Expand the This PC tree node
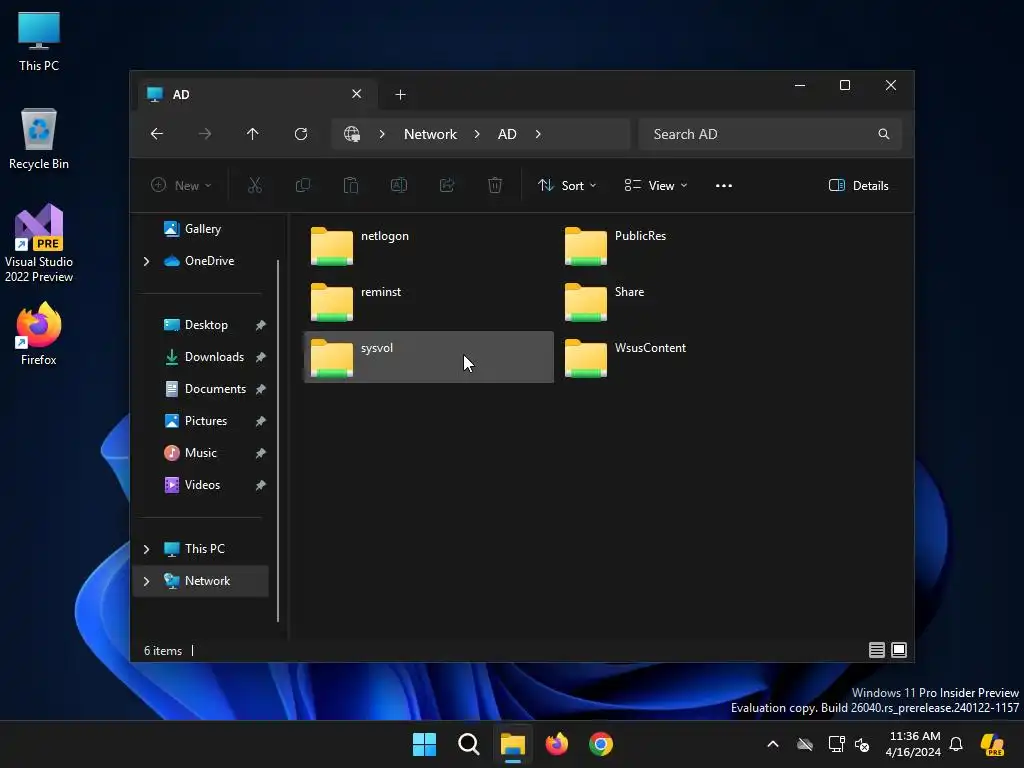This screenshot has width=1024, height=768. (x=146, y=549)
